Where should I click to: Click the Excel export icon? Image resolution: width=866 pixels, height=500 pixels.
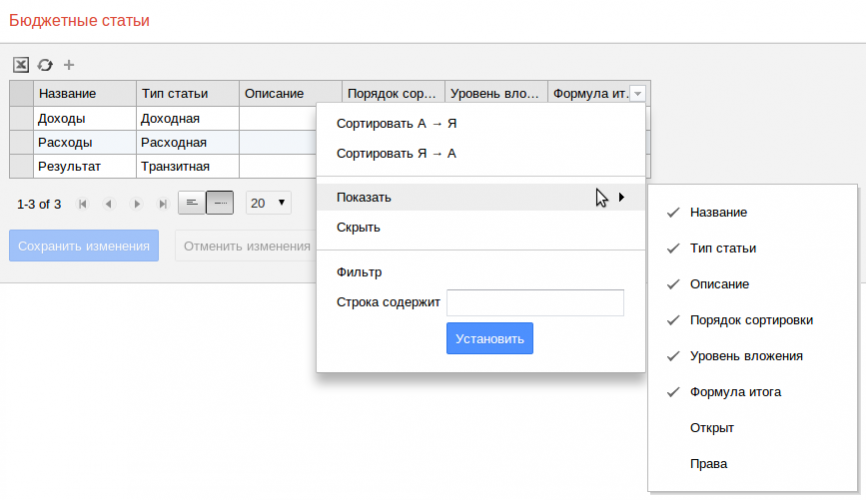pyautogui.click(x=21, y=65)
